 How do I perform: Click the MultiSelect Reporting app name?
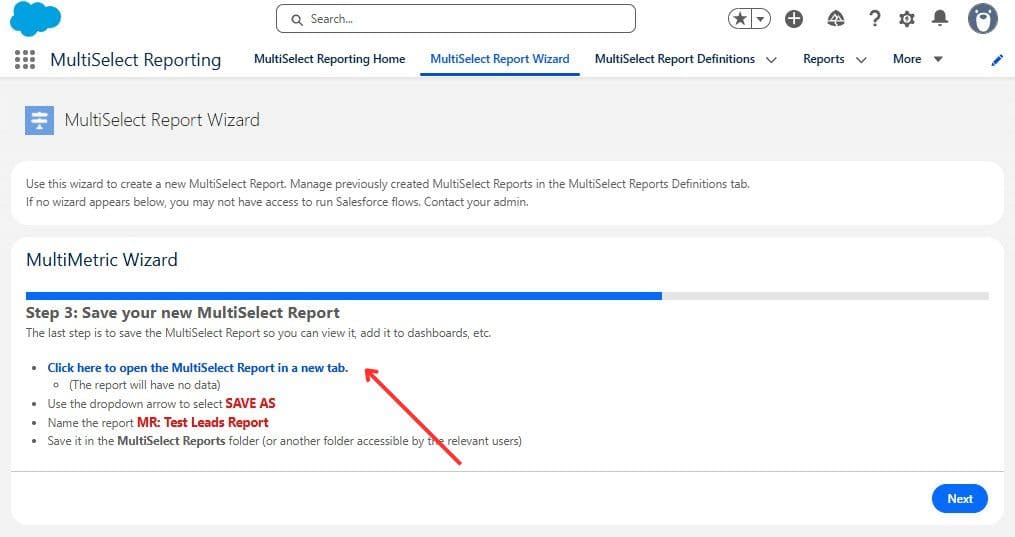point(135,60)
